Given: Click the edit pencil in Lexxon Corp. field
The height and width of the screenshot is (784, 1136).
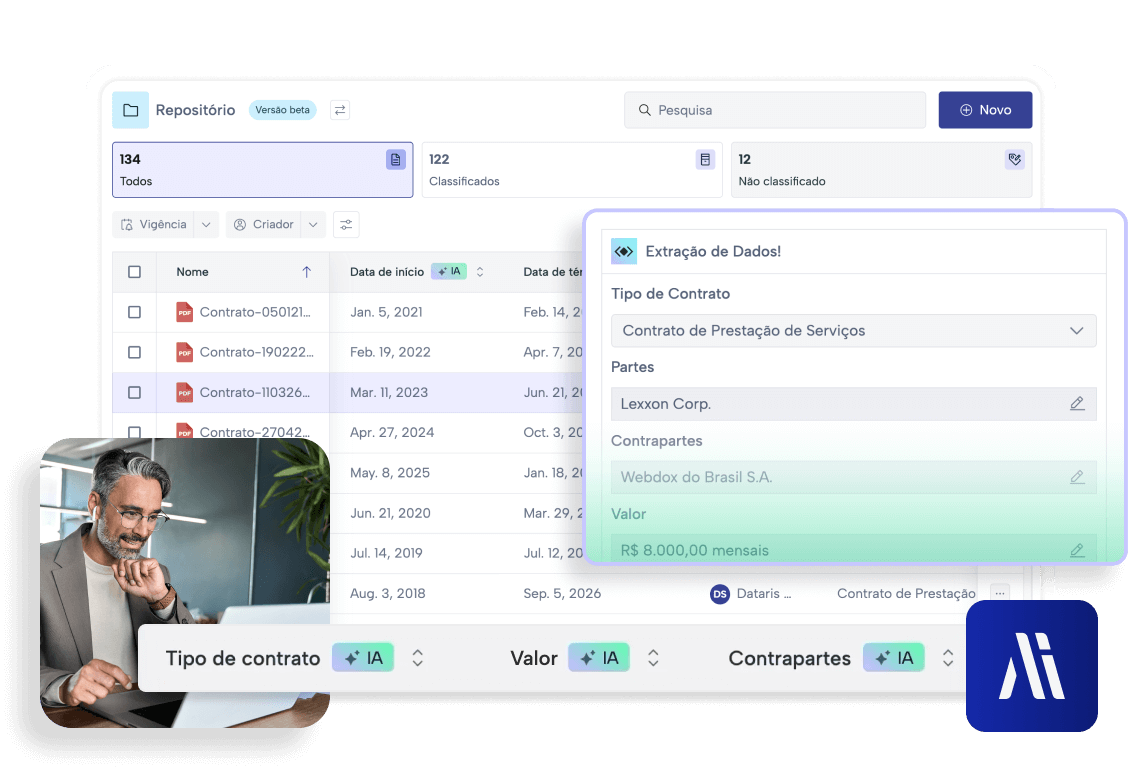Looking at the screenshot, I should 1077,404.
